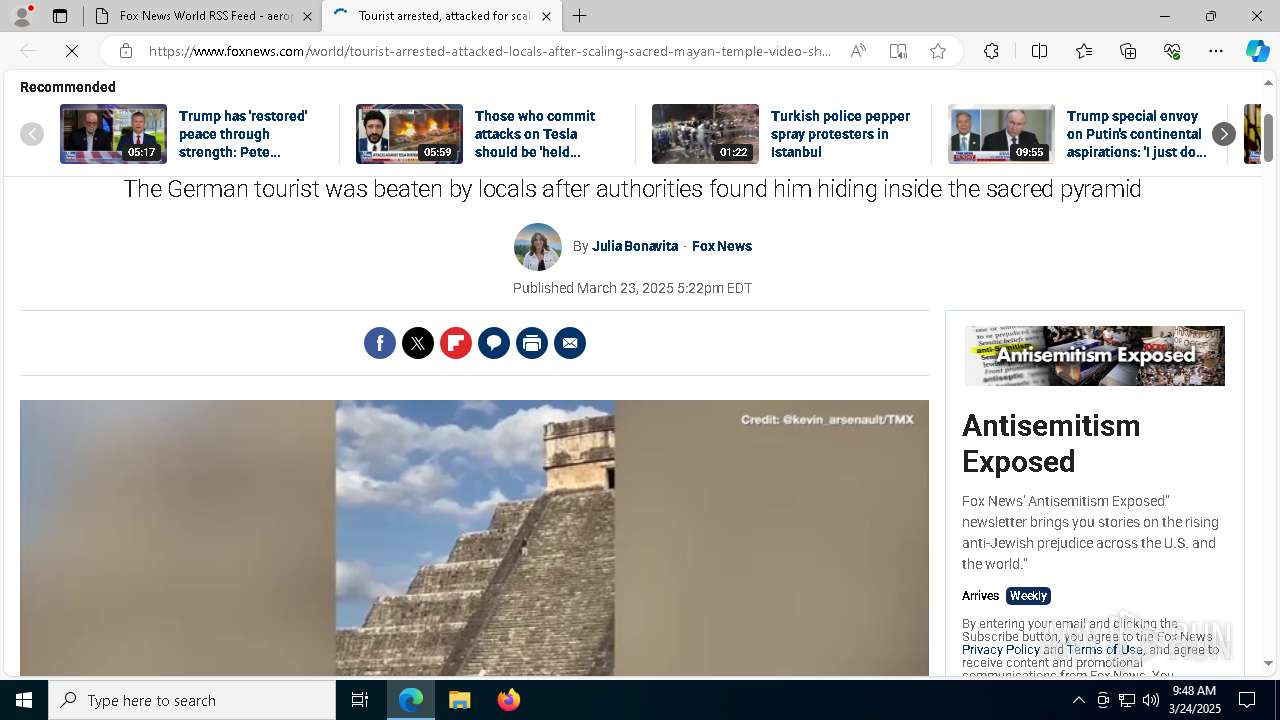The image size is (1280, 720).
Task: Close the Tourist arrested tab
Action: point(546,16)
